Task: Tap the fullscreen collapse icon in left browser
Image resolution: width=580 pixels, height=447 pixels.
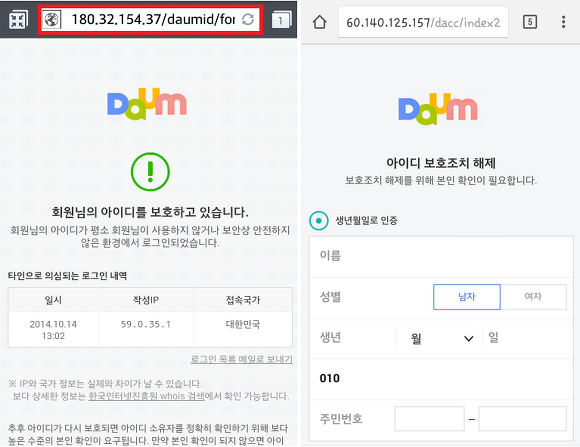Action: pos(17,20)
